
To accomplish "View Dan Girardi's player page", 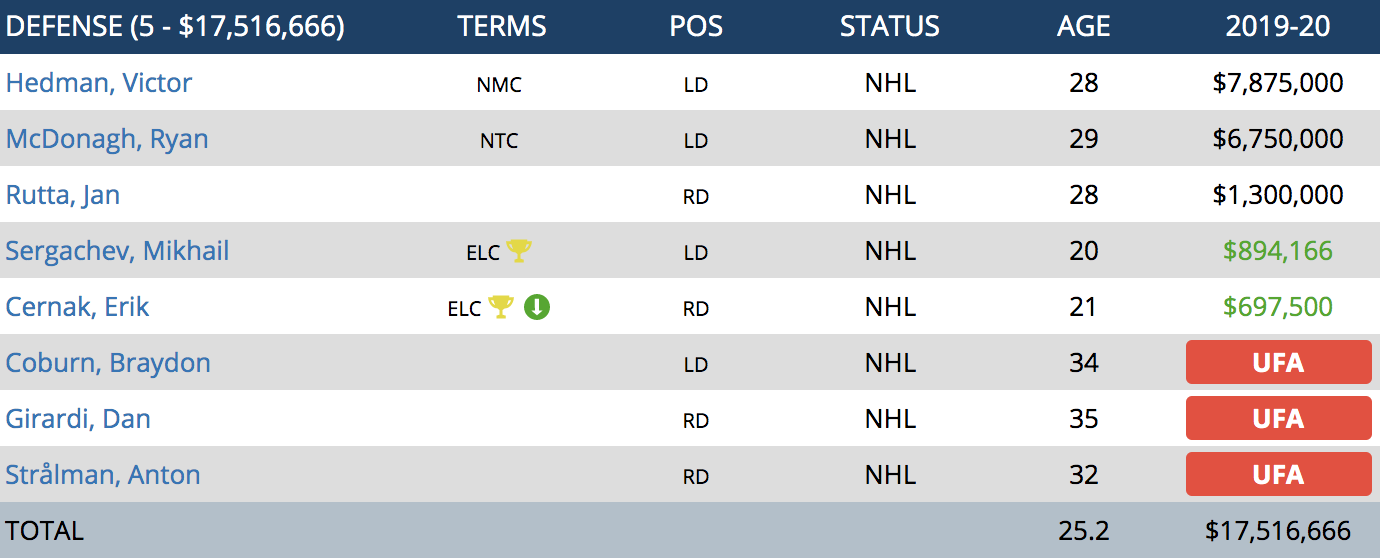I will pos(78,418).
